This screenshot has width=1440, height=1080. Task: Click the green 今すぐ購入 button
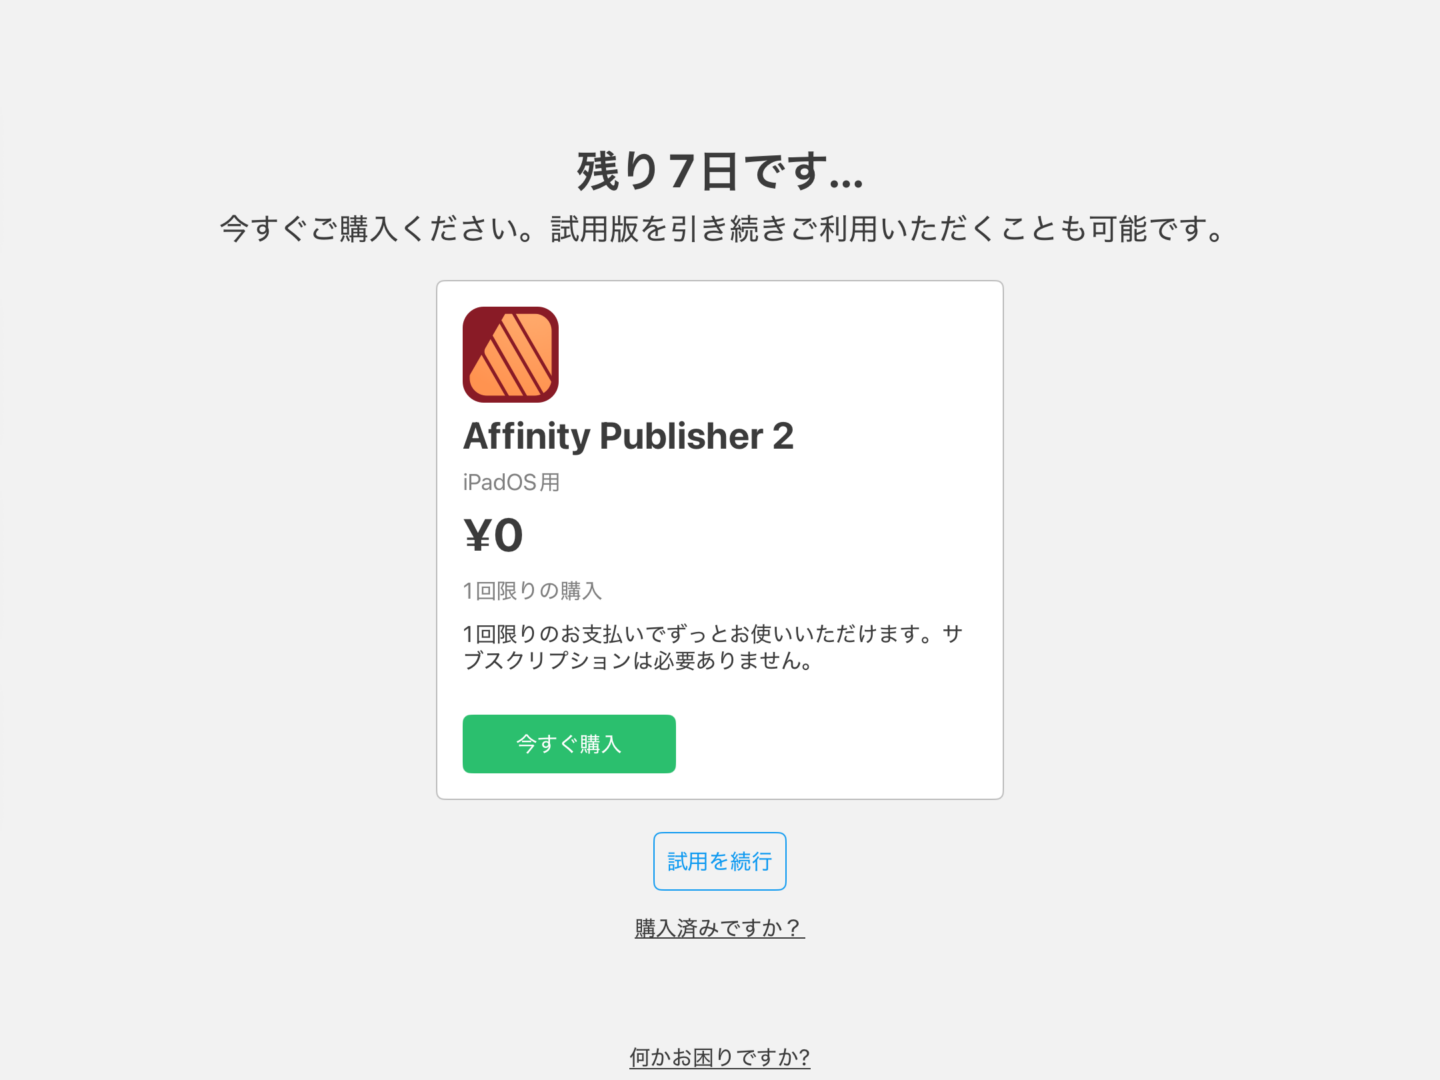569,744
